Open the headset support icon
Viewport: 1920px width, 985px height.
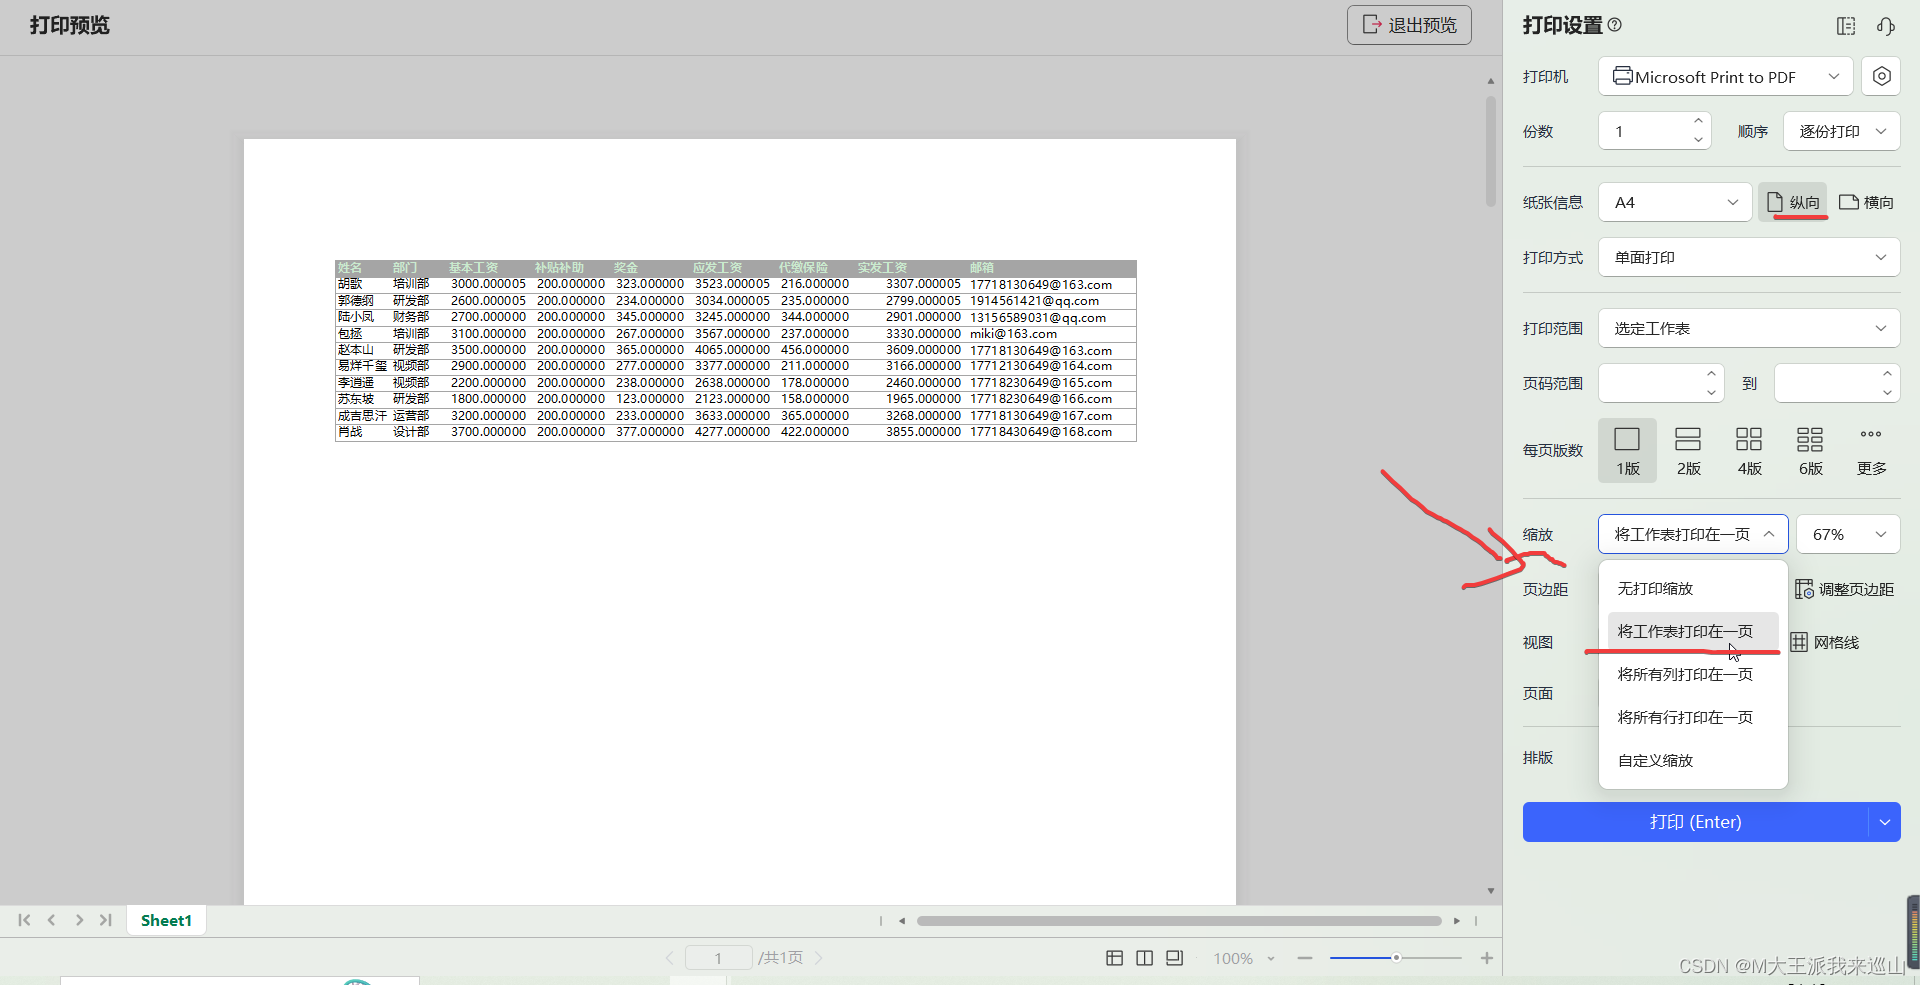click(x=1886, y=26)
